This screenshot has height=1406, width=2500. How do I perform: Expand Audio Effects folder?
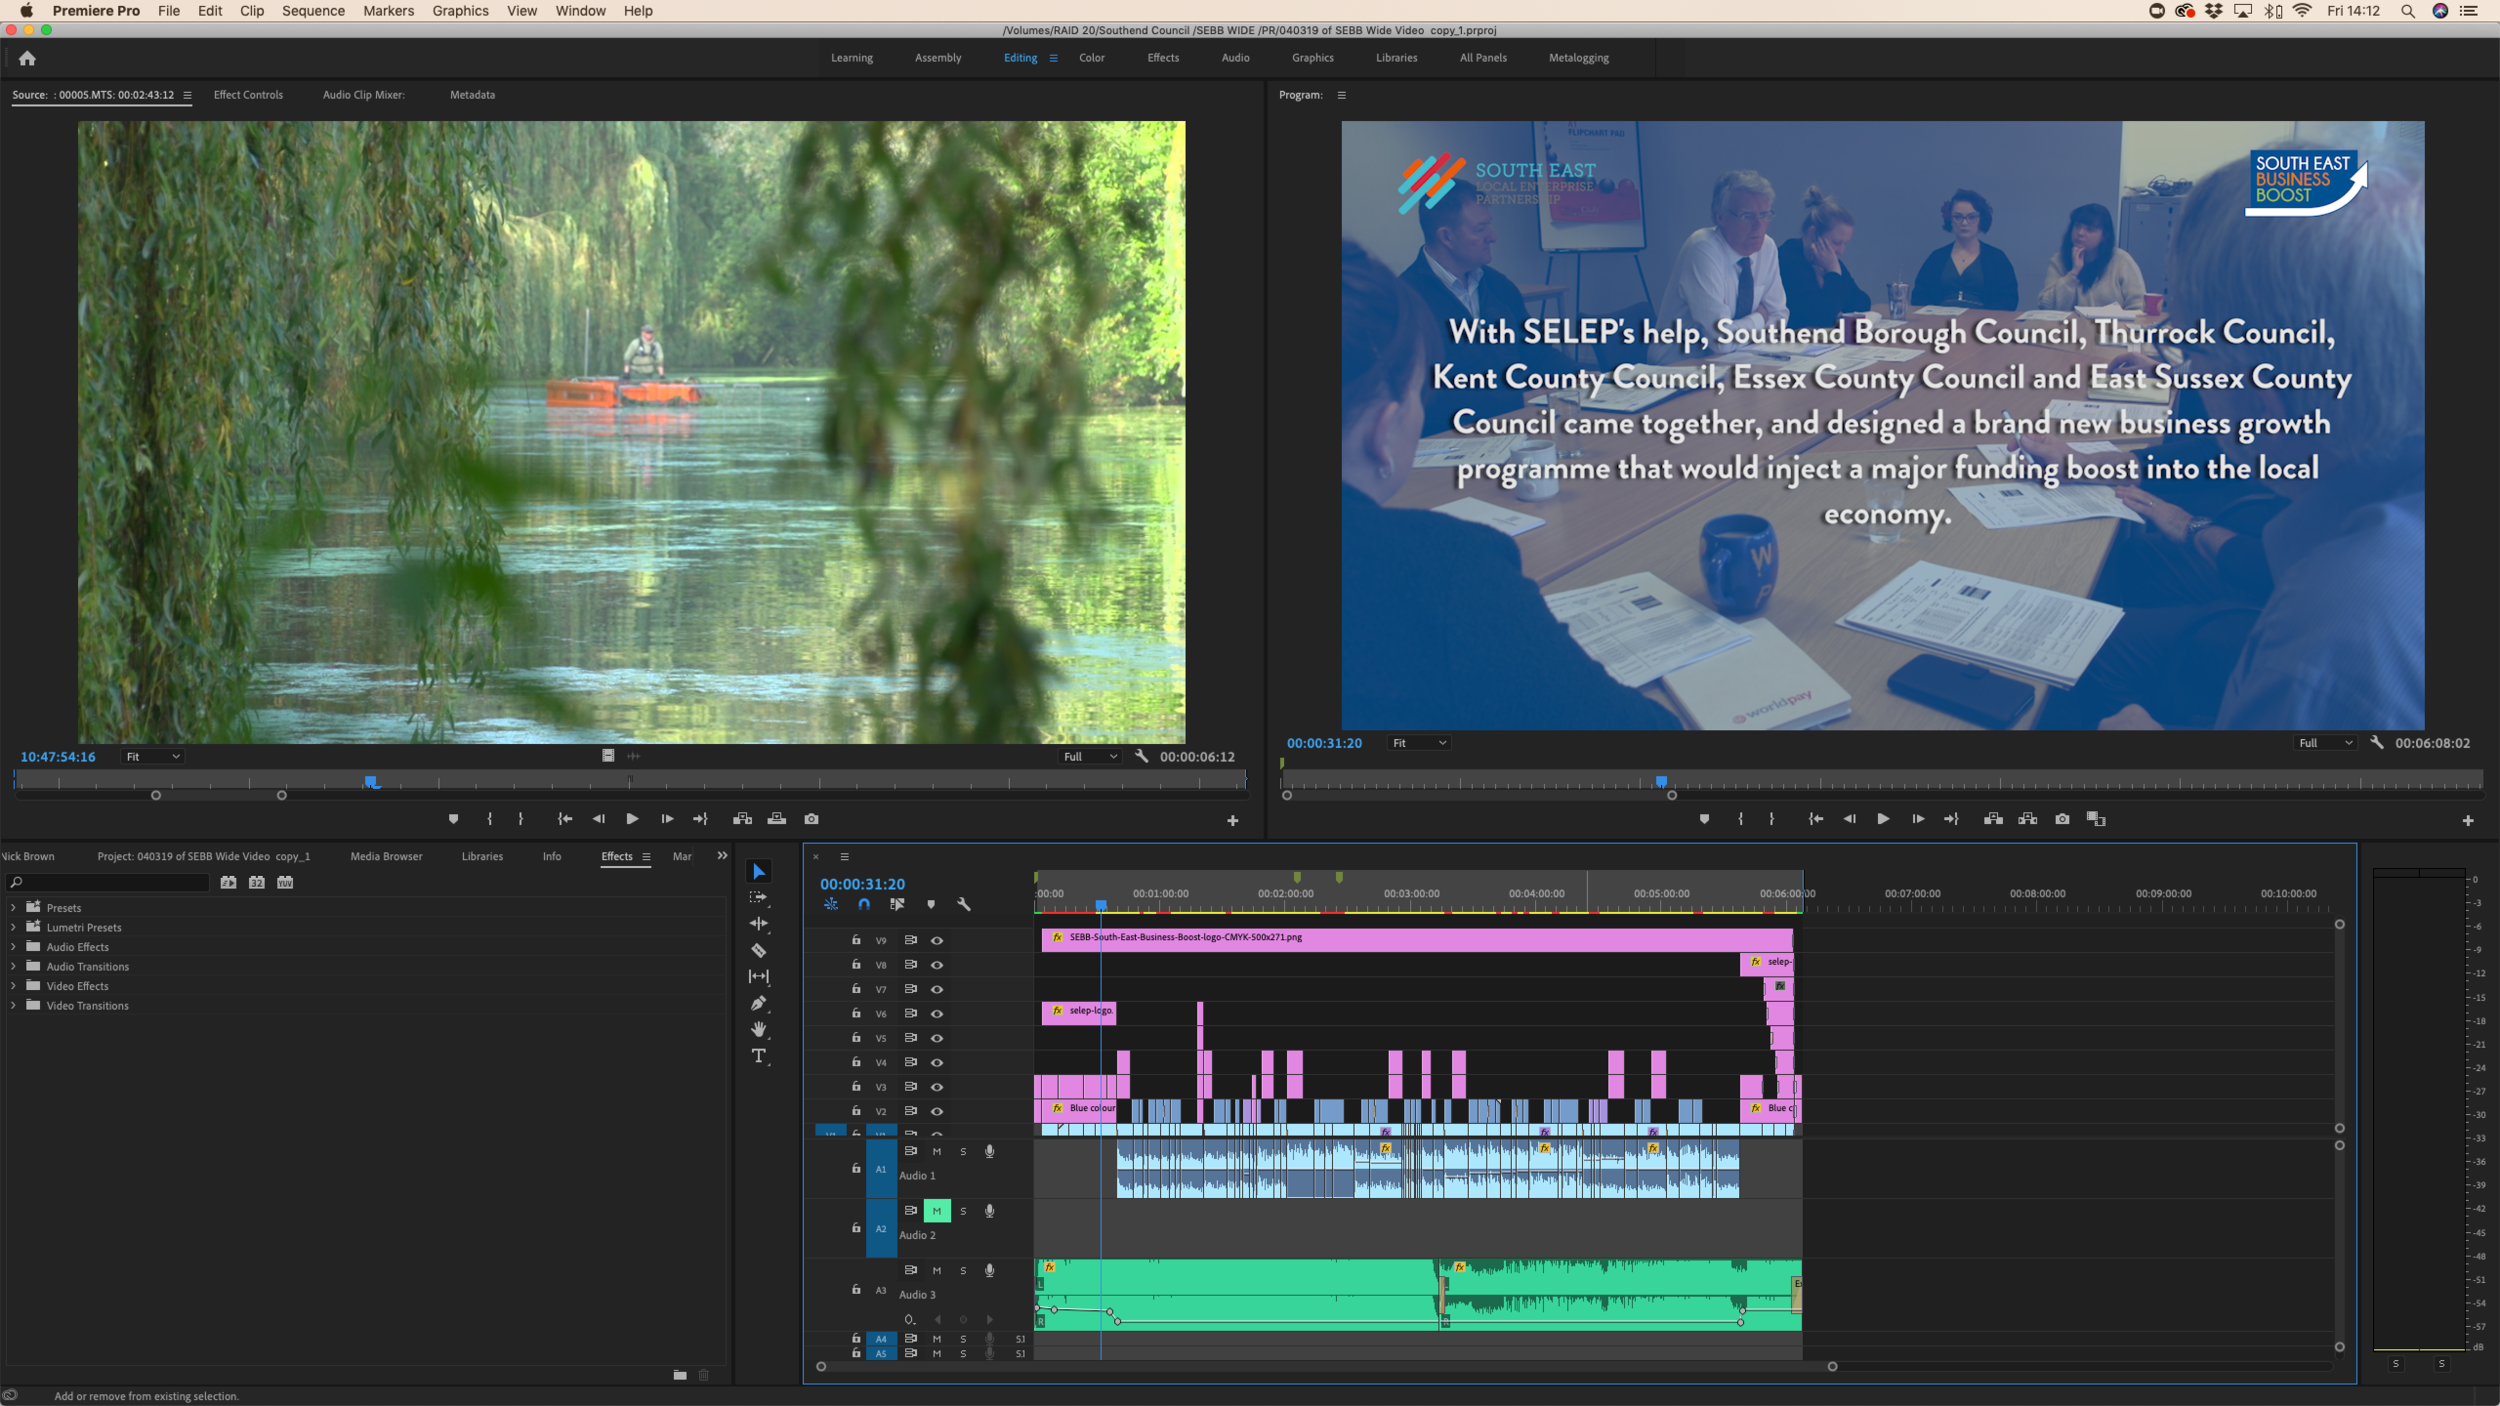(x=13, y=947)
